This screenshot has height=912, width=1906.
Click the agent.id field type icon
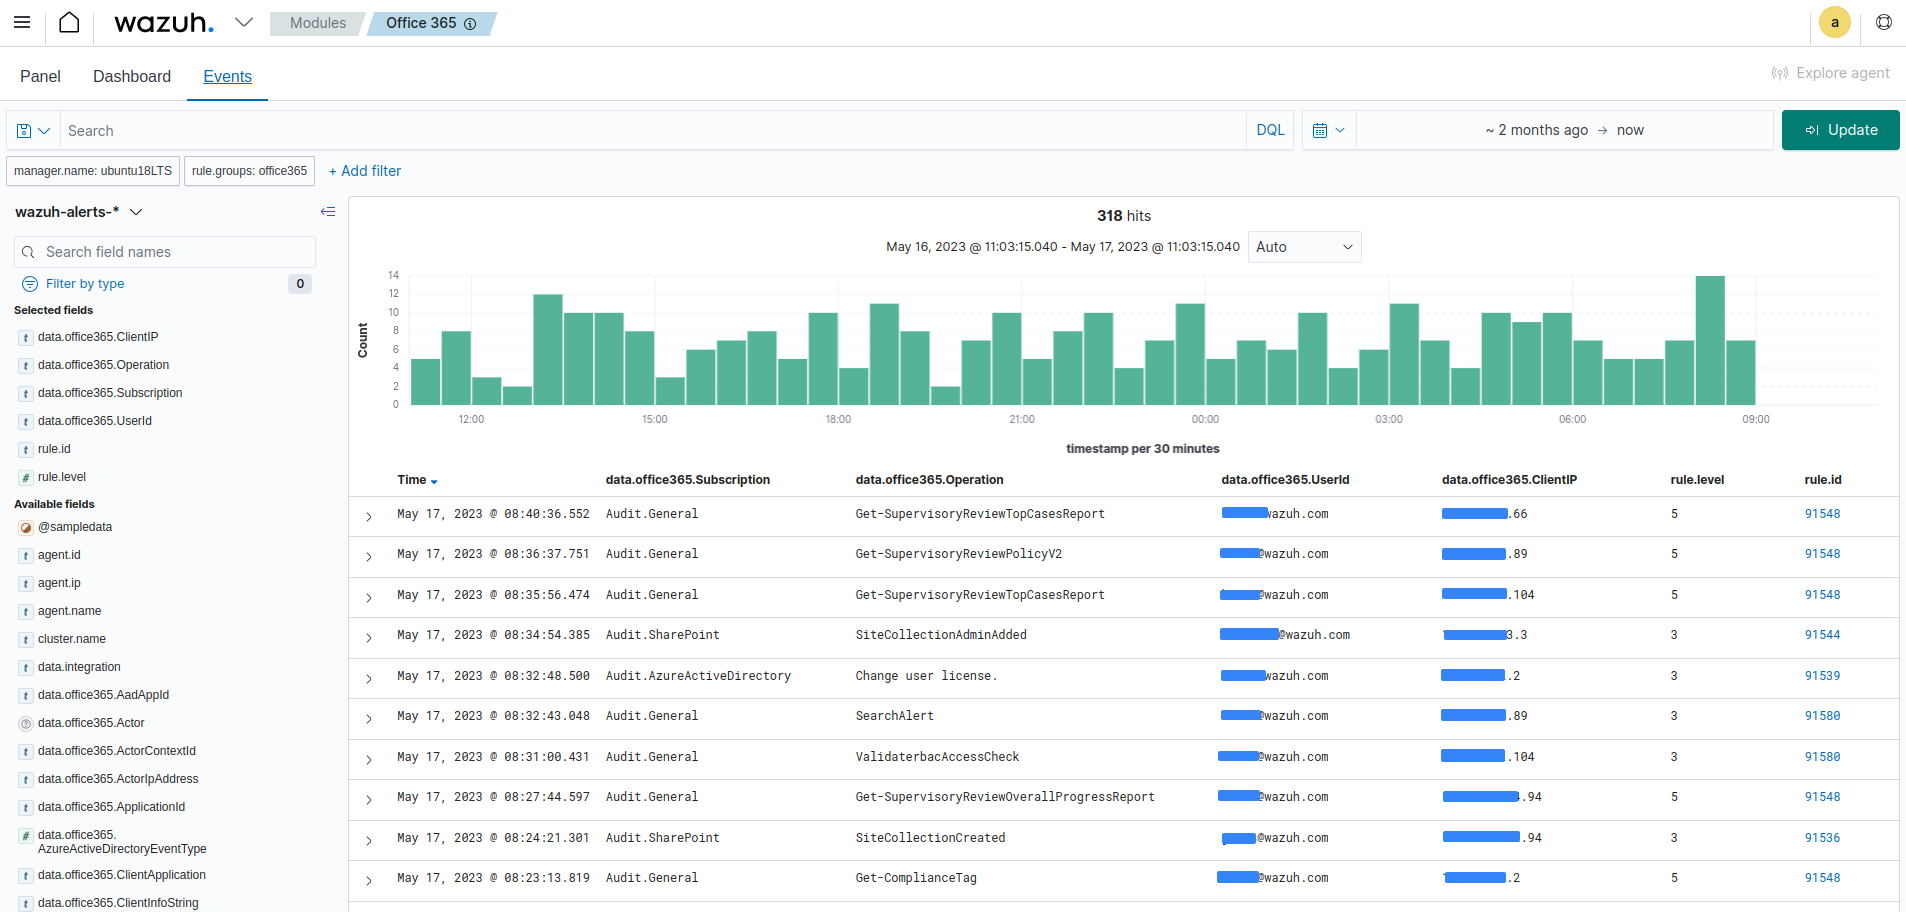pyautogui.click(x=26, y=556)
